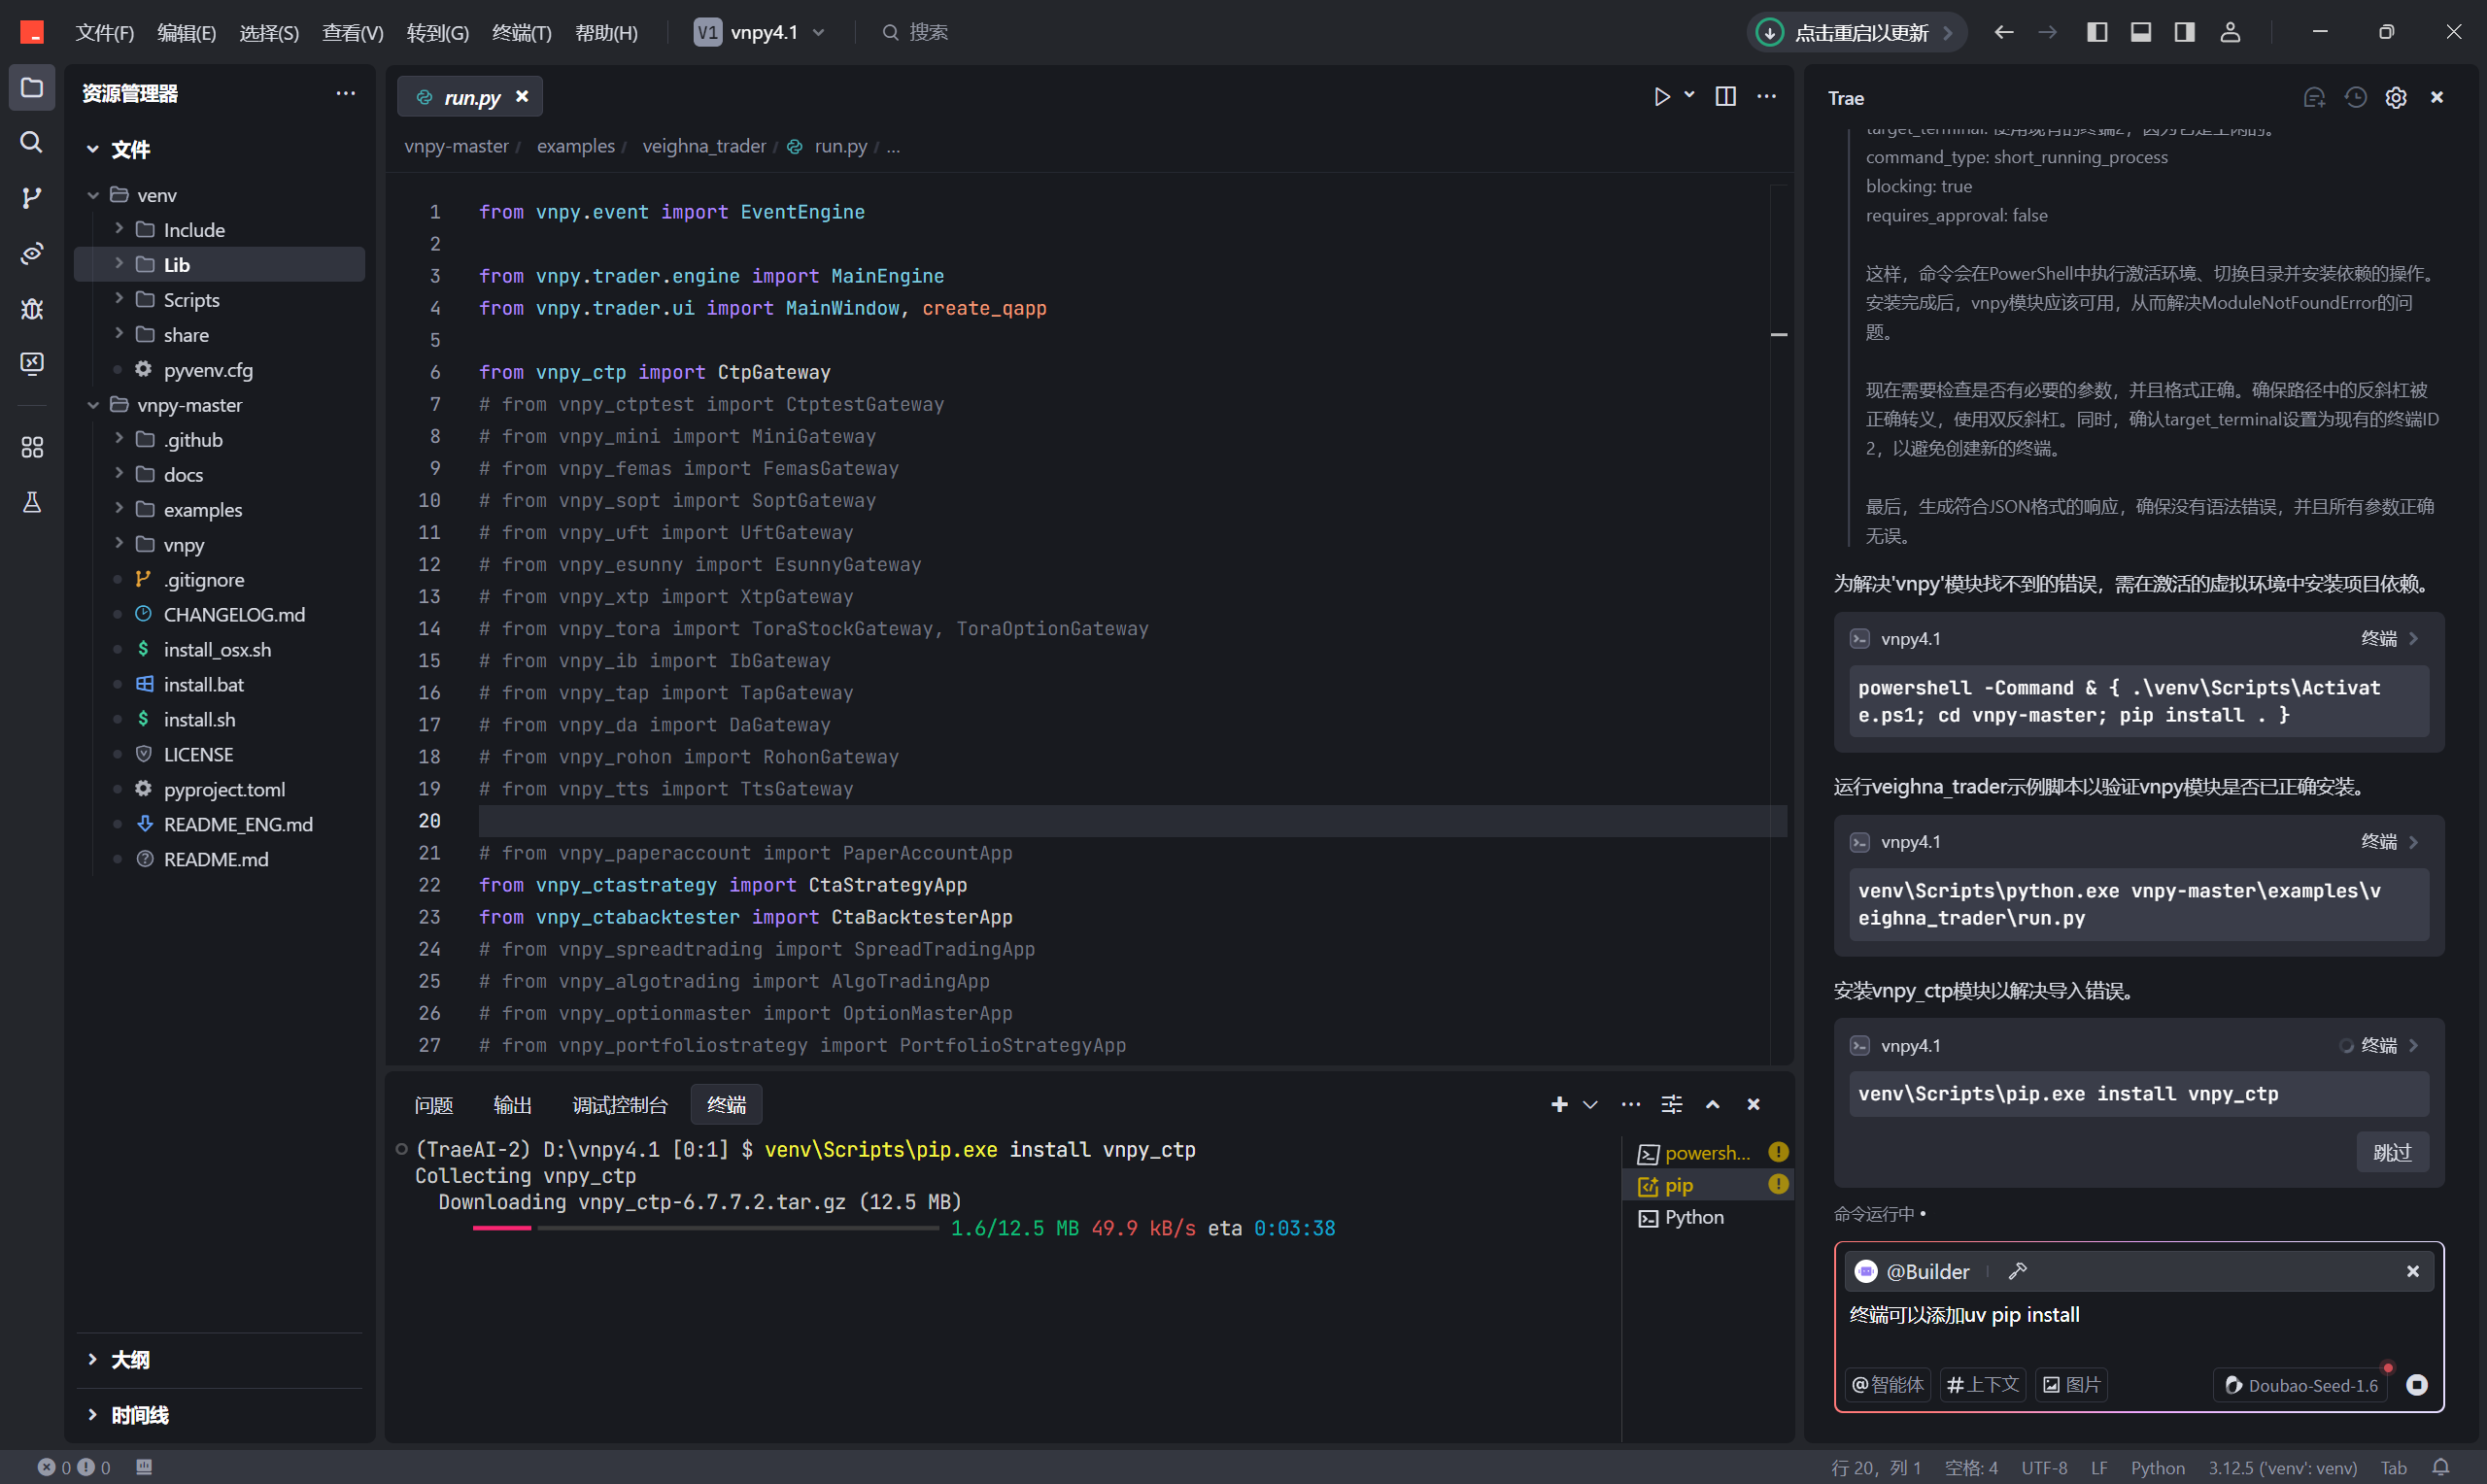Click Python interpreter 3.12.5 in status bar
2487x1484 pixels.
(2282, 1467)
